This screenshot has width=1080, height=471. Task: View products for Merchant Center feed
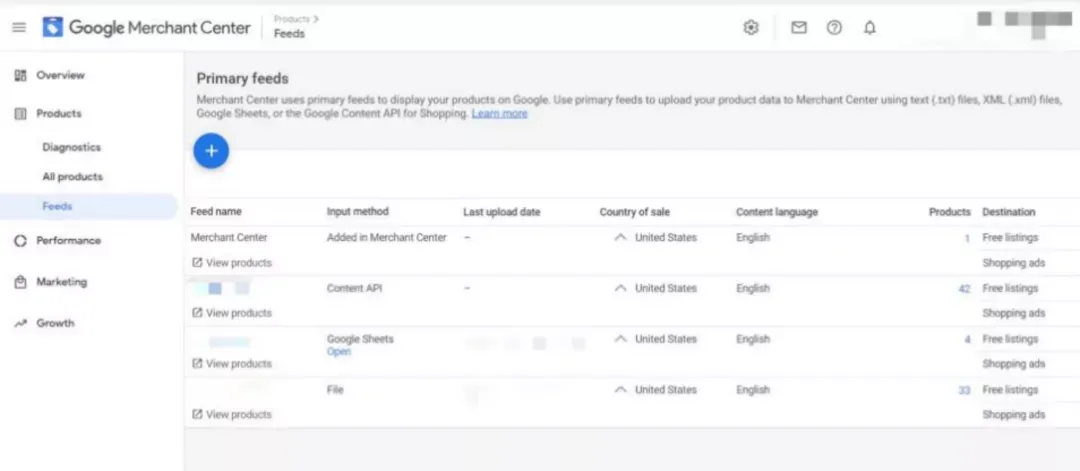tap(238, 263)
